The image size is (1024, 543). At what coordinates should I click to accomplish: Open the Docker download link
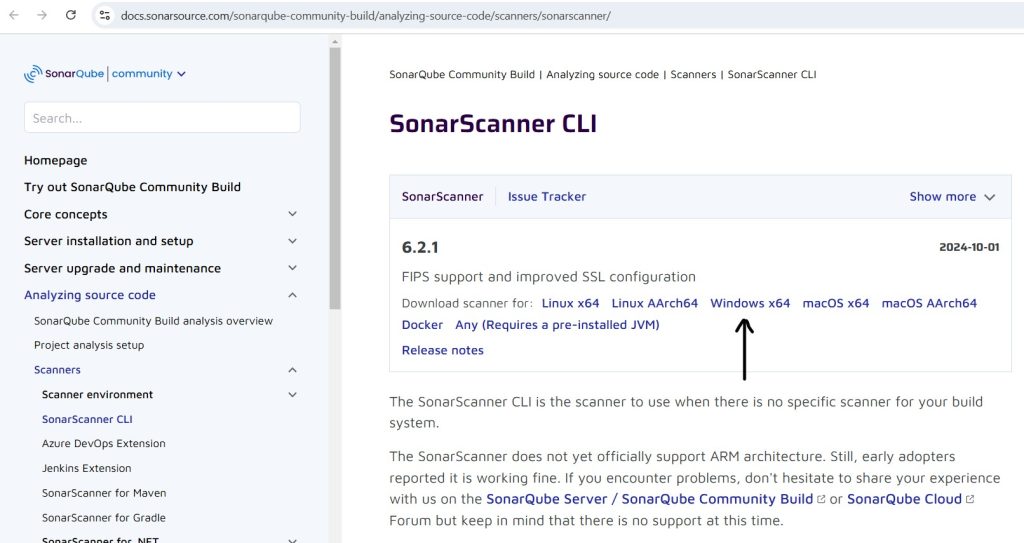point(422,325)
